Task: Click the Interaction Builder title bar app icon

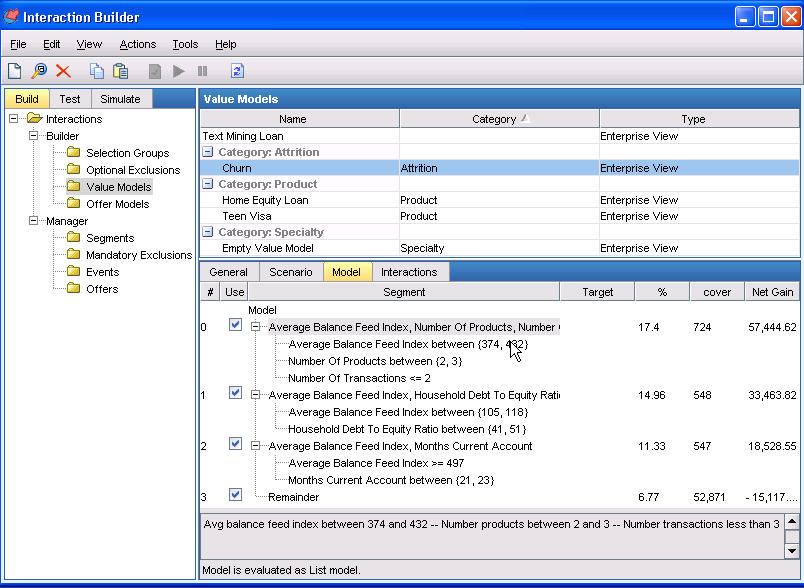Action: click(x=11, y=17)
